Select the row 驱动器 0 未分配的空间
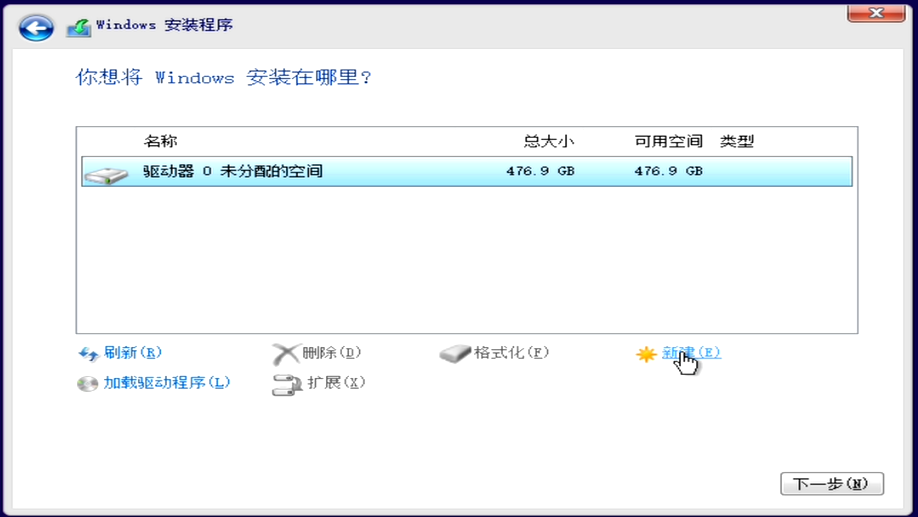918x517 pixels. pyautogui.click(x=467, y=172)
